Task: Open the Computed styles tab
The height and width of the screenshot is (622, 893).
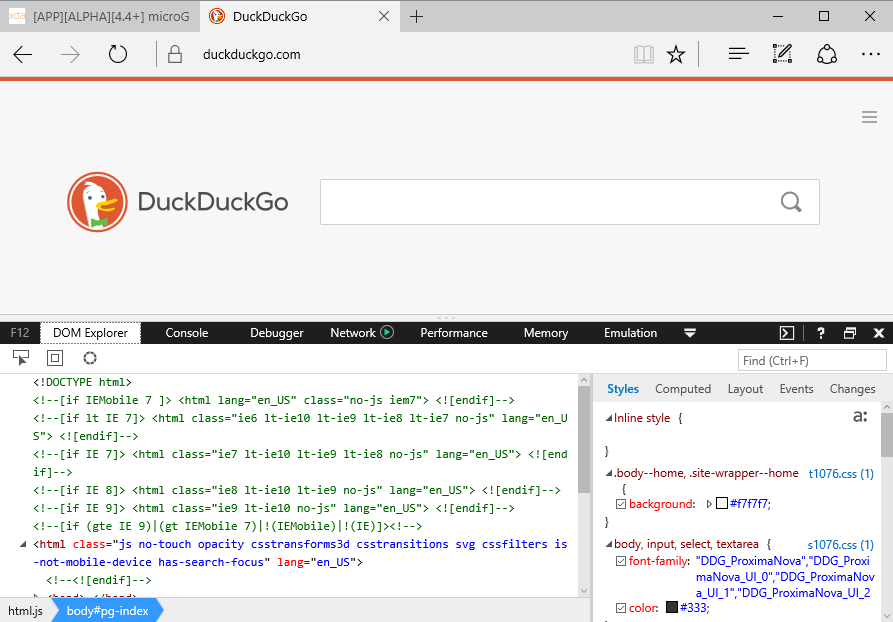Action: 683,388
